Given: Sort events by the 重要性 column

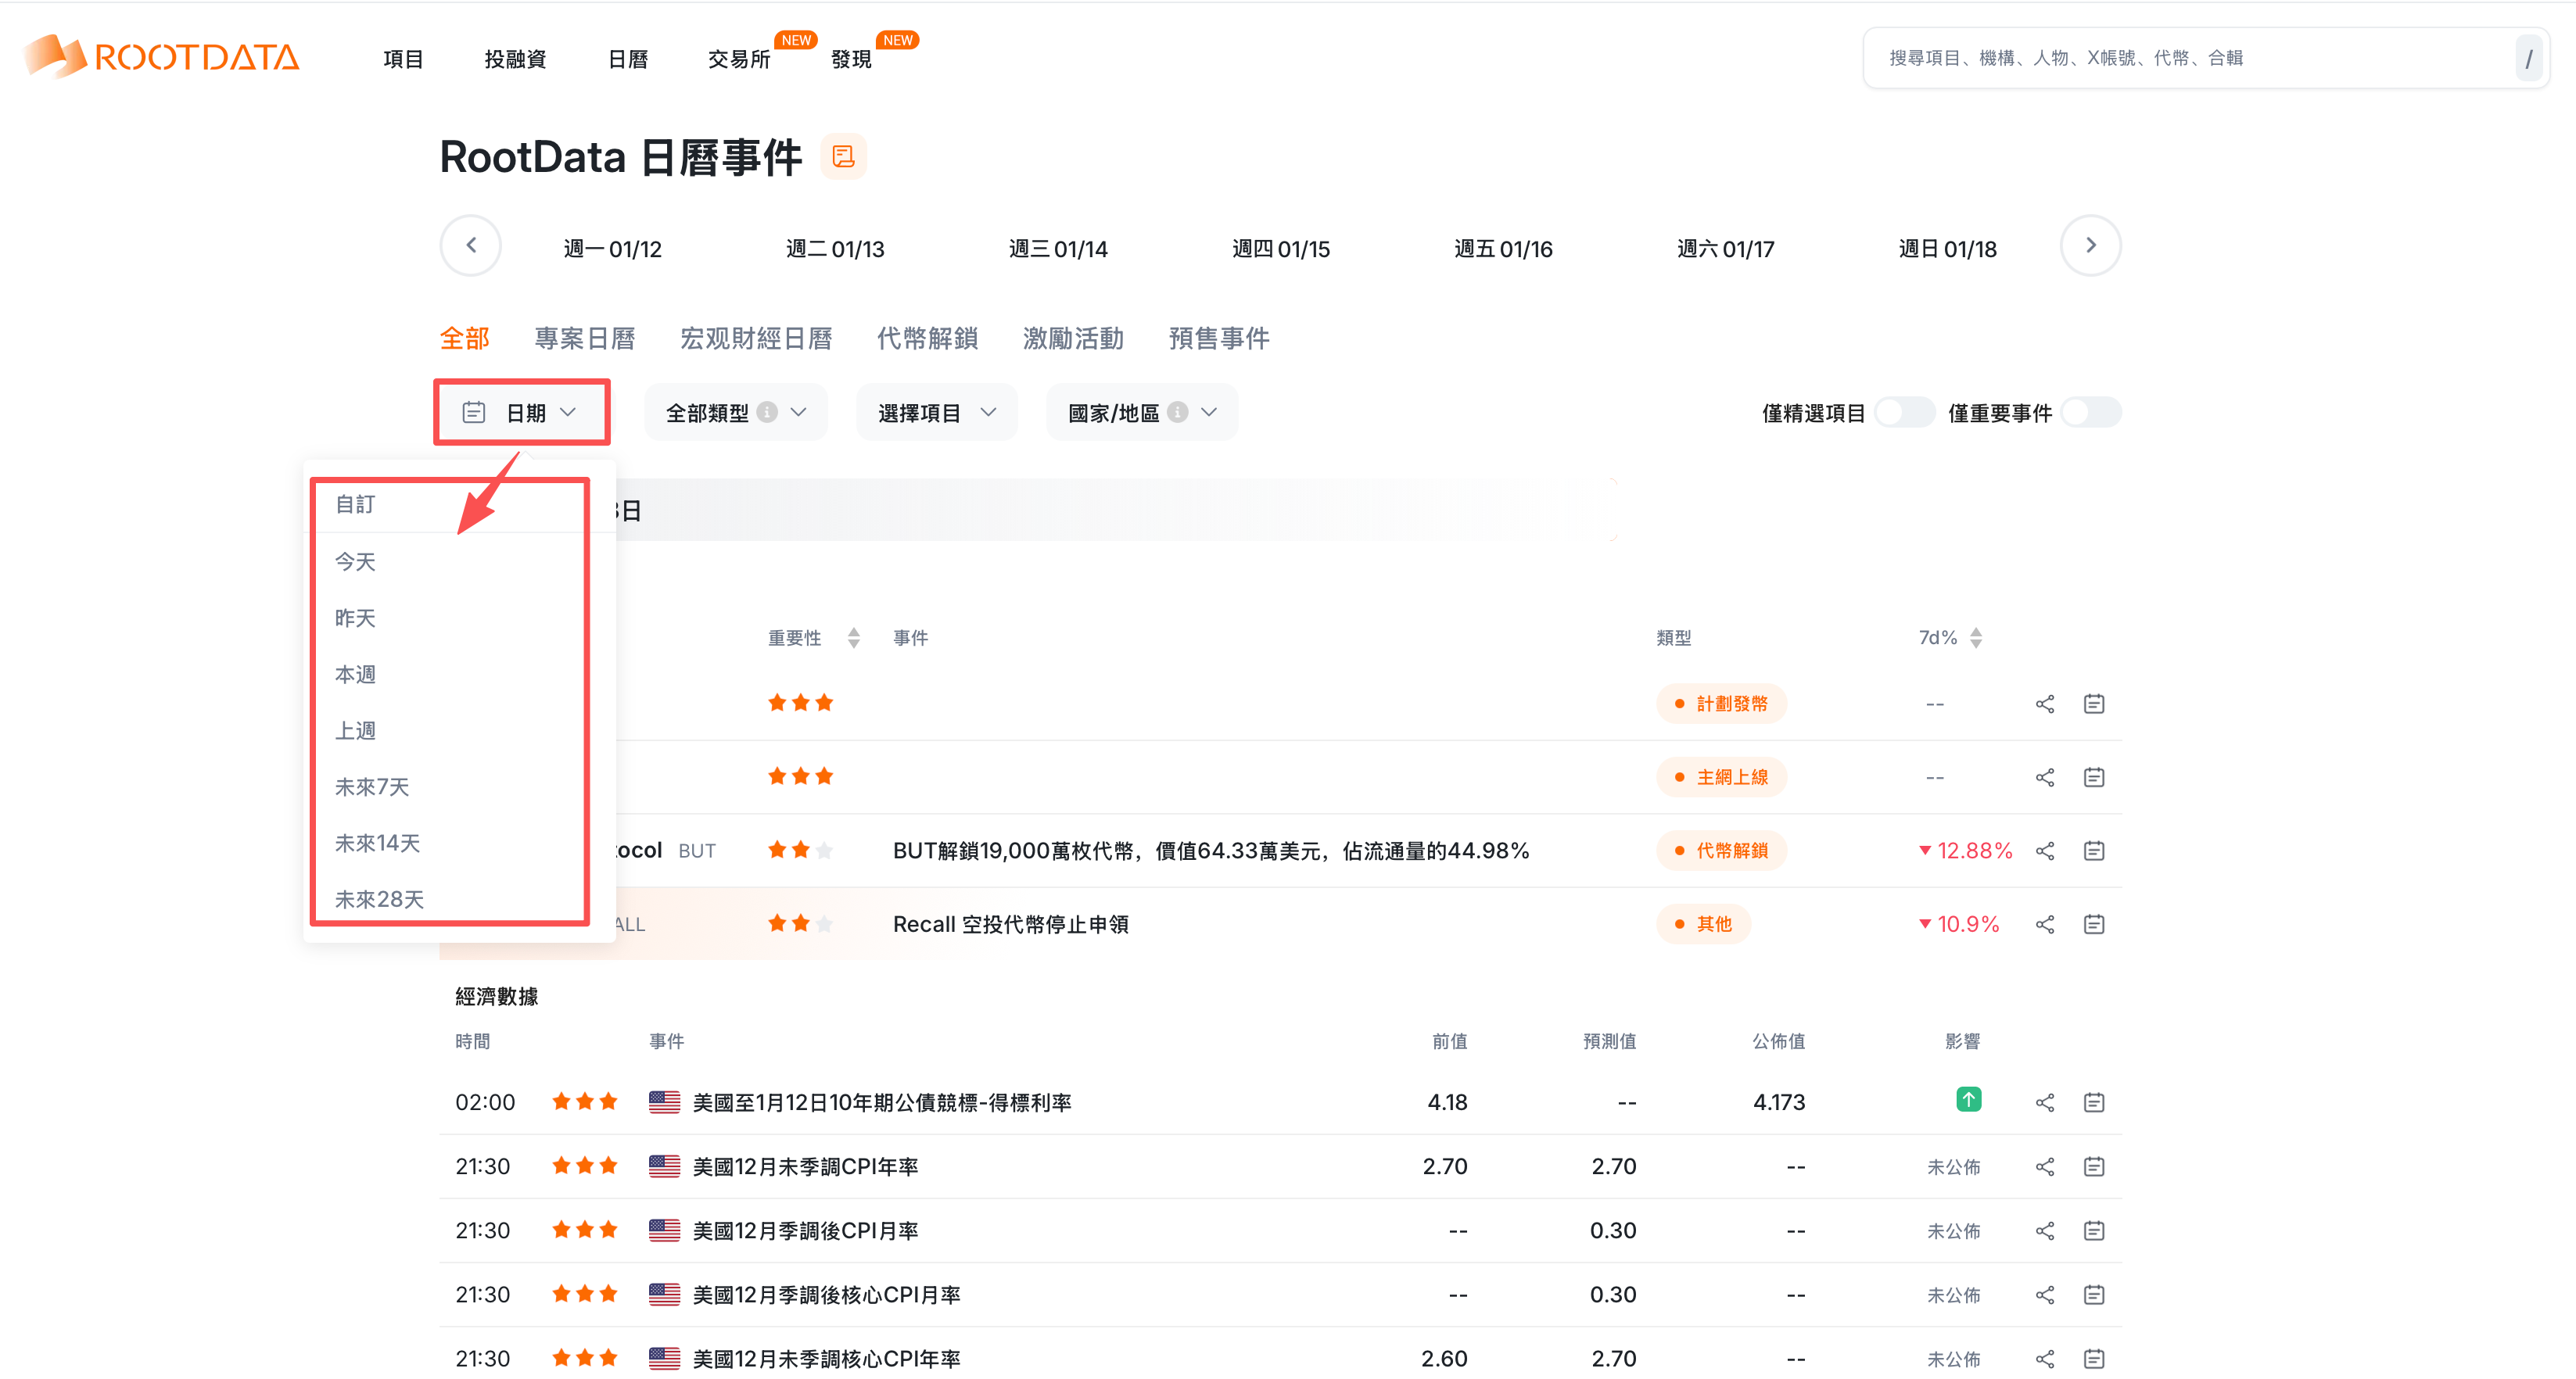Looking at the screenshot, I should (853, 638).
